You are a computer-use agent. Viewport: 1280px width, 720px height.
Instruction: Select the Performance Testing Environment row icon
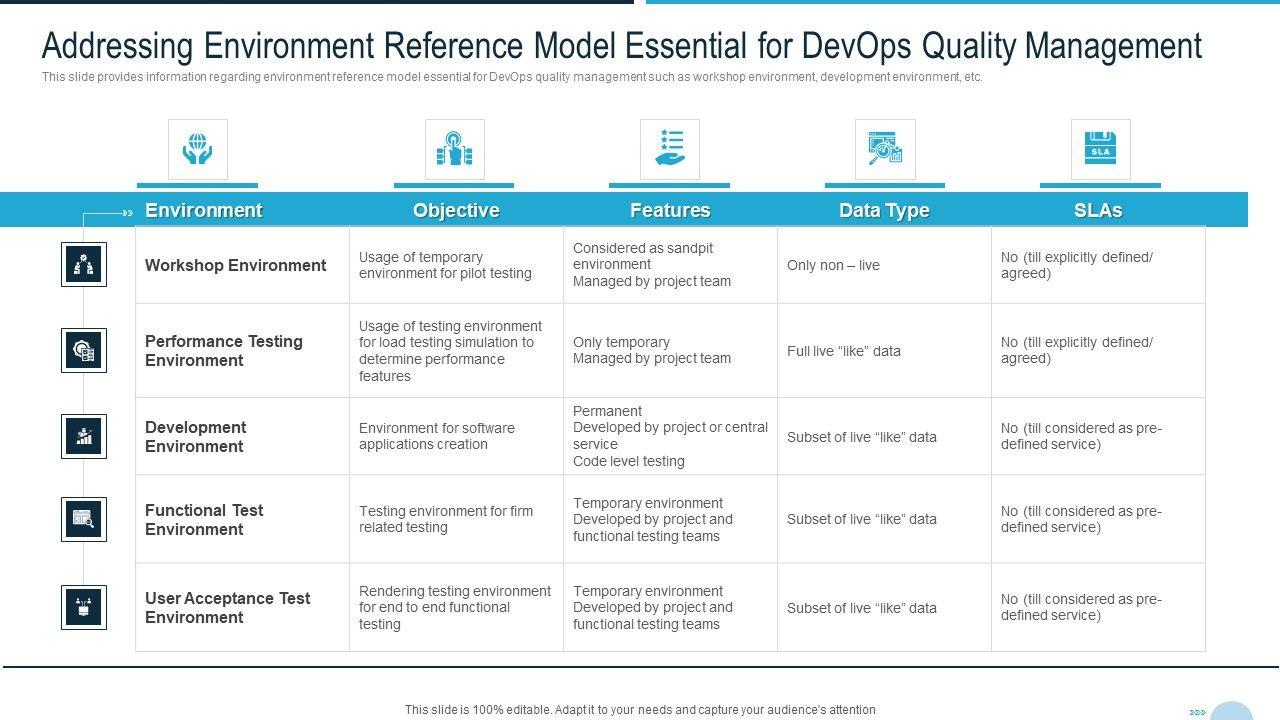pos(84,350)
